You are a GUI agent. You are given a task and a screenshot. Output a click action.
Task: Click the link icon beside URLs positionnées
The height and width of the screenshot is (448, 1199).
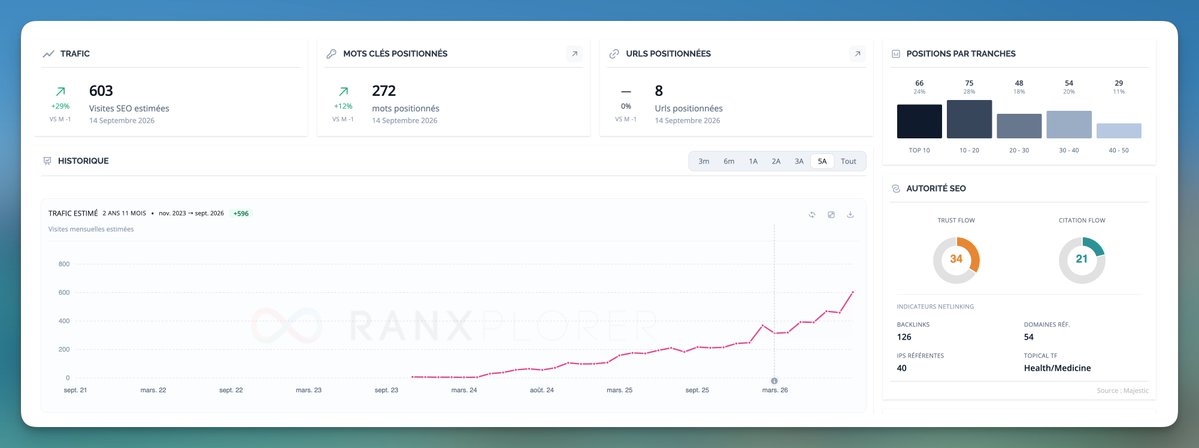613,54
